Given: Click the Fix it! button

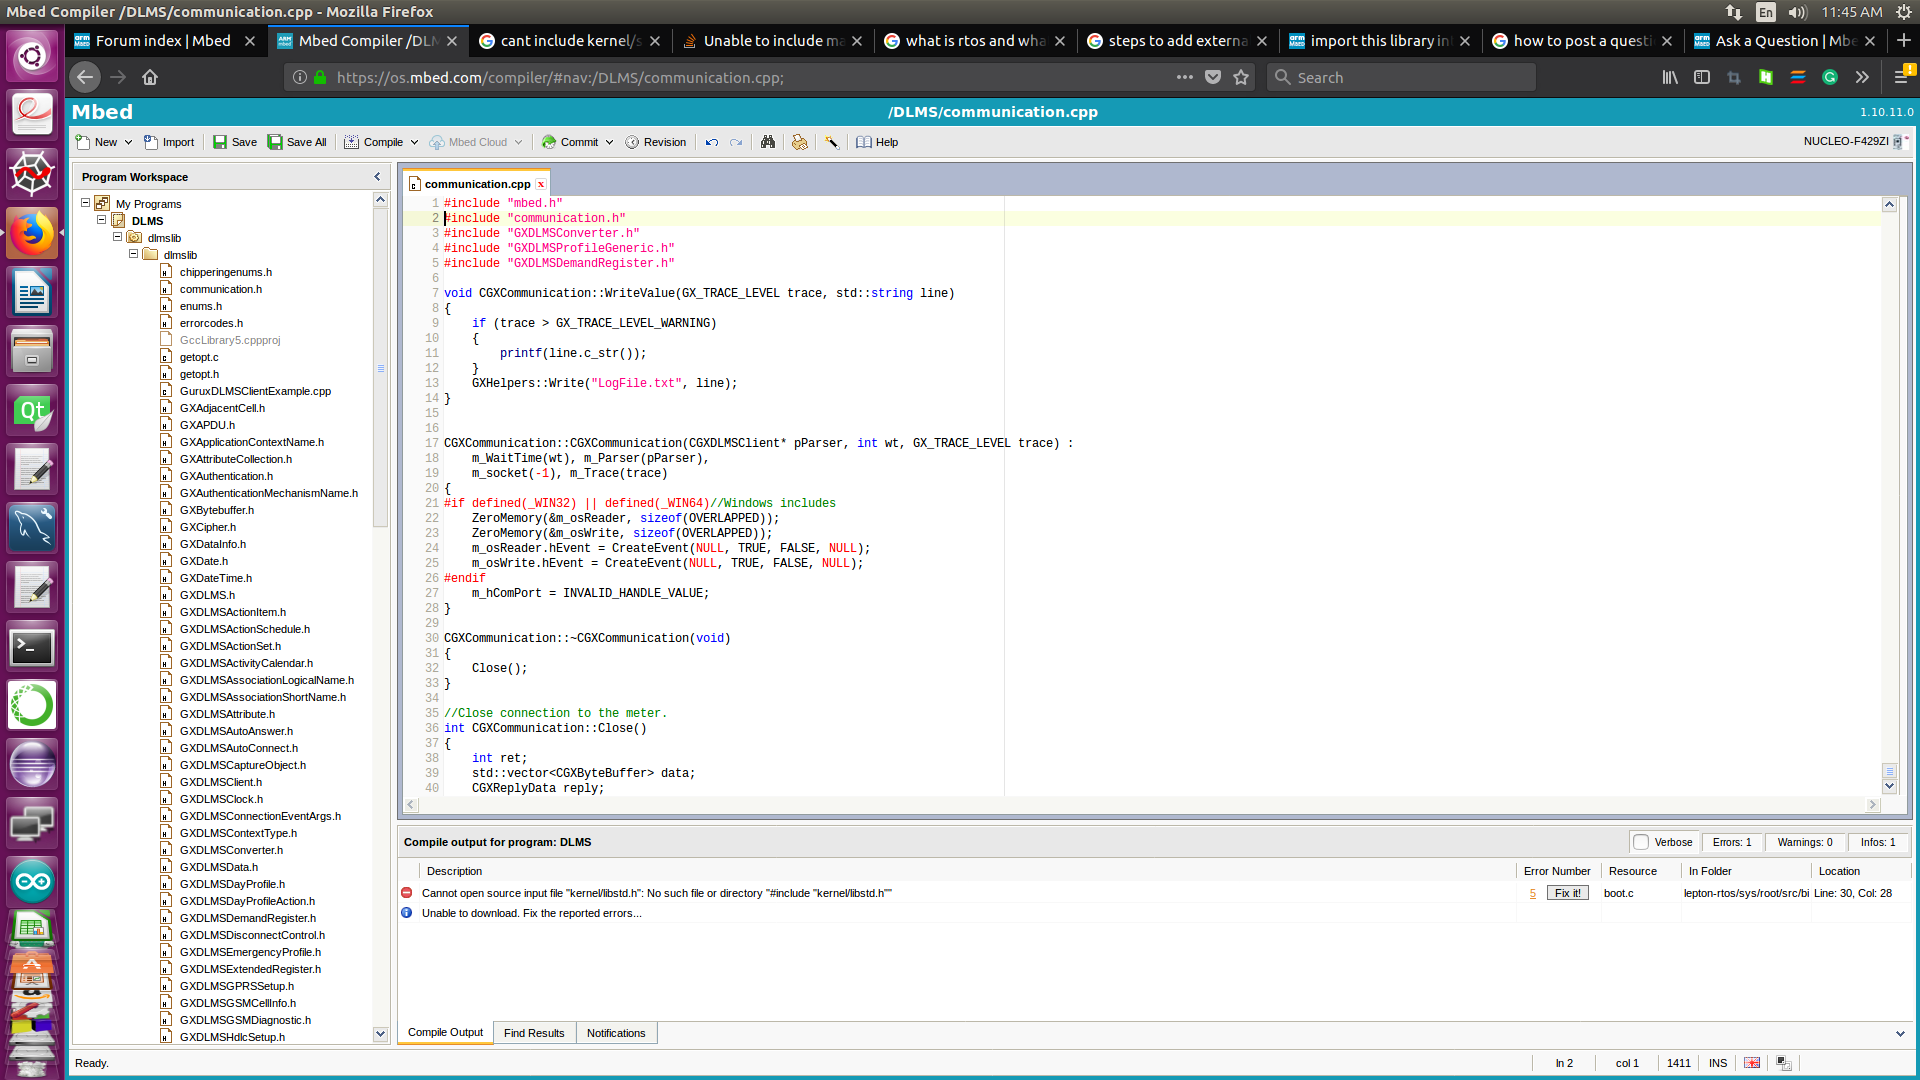Looking at the screenshot, I should coord(1567,893).
